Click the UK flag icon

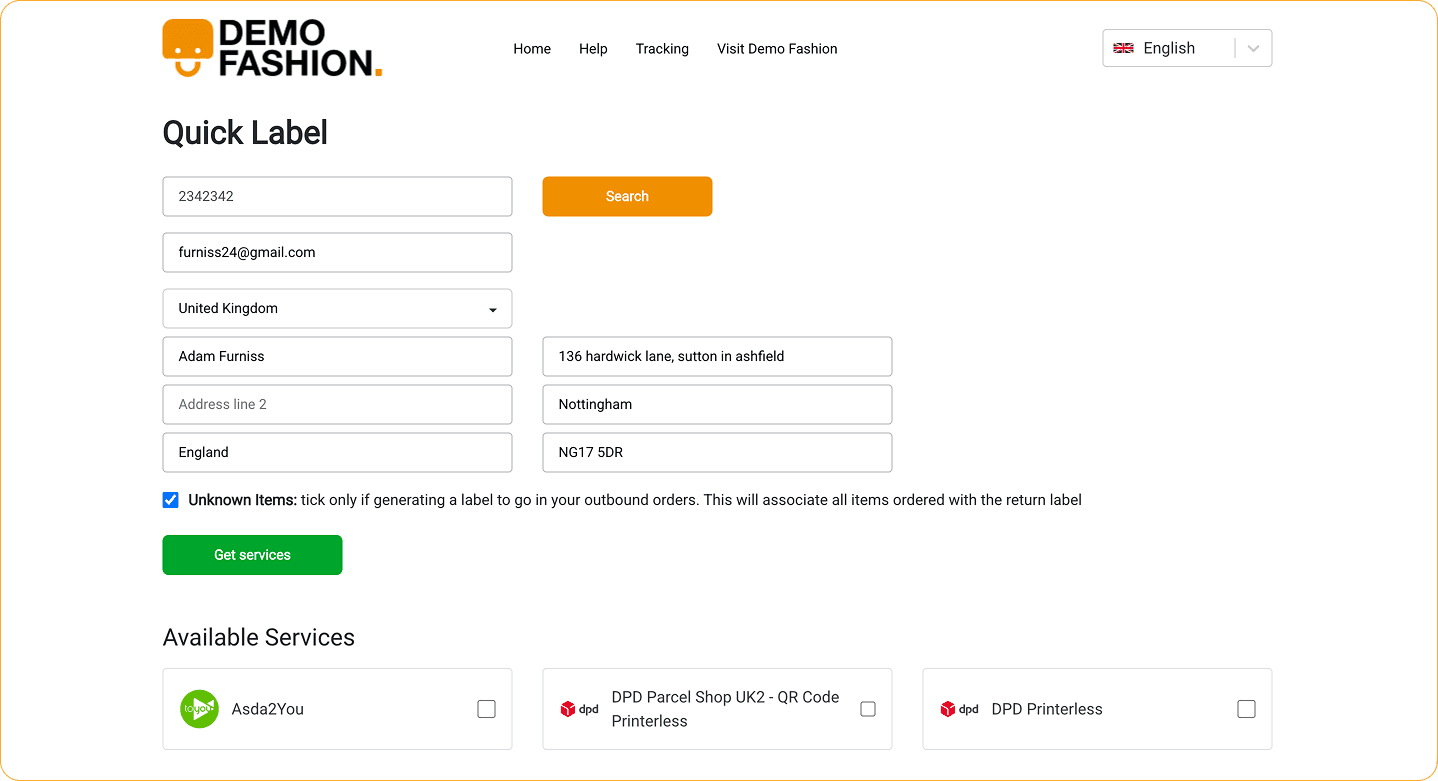(x=1123, y=48)
